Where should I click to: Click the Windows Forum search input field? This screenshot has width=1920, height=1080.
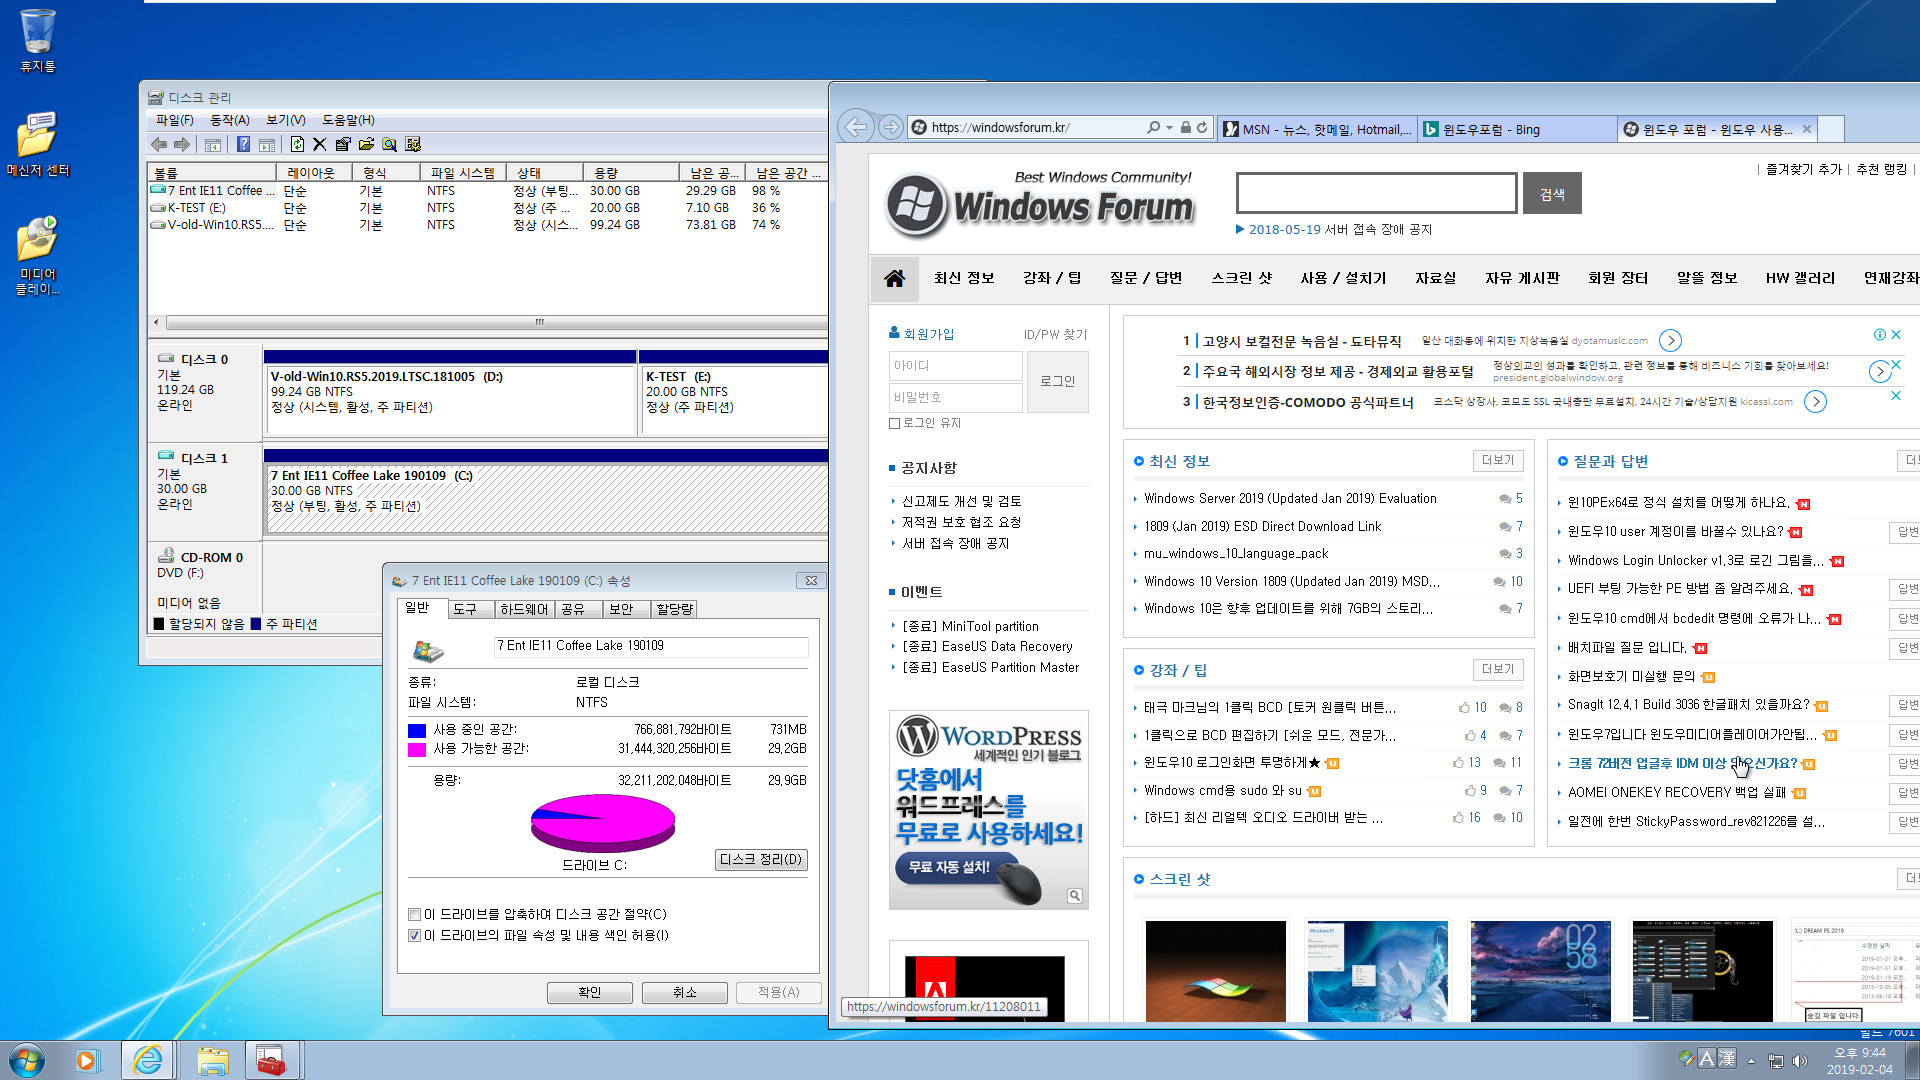[1377, 193]
